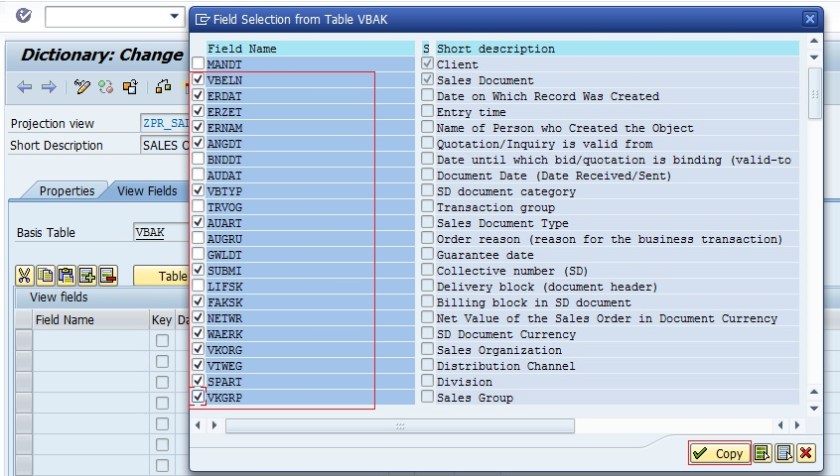Click the Insert row icon above View fields

coord(87,276)
